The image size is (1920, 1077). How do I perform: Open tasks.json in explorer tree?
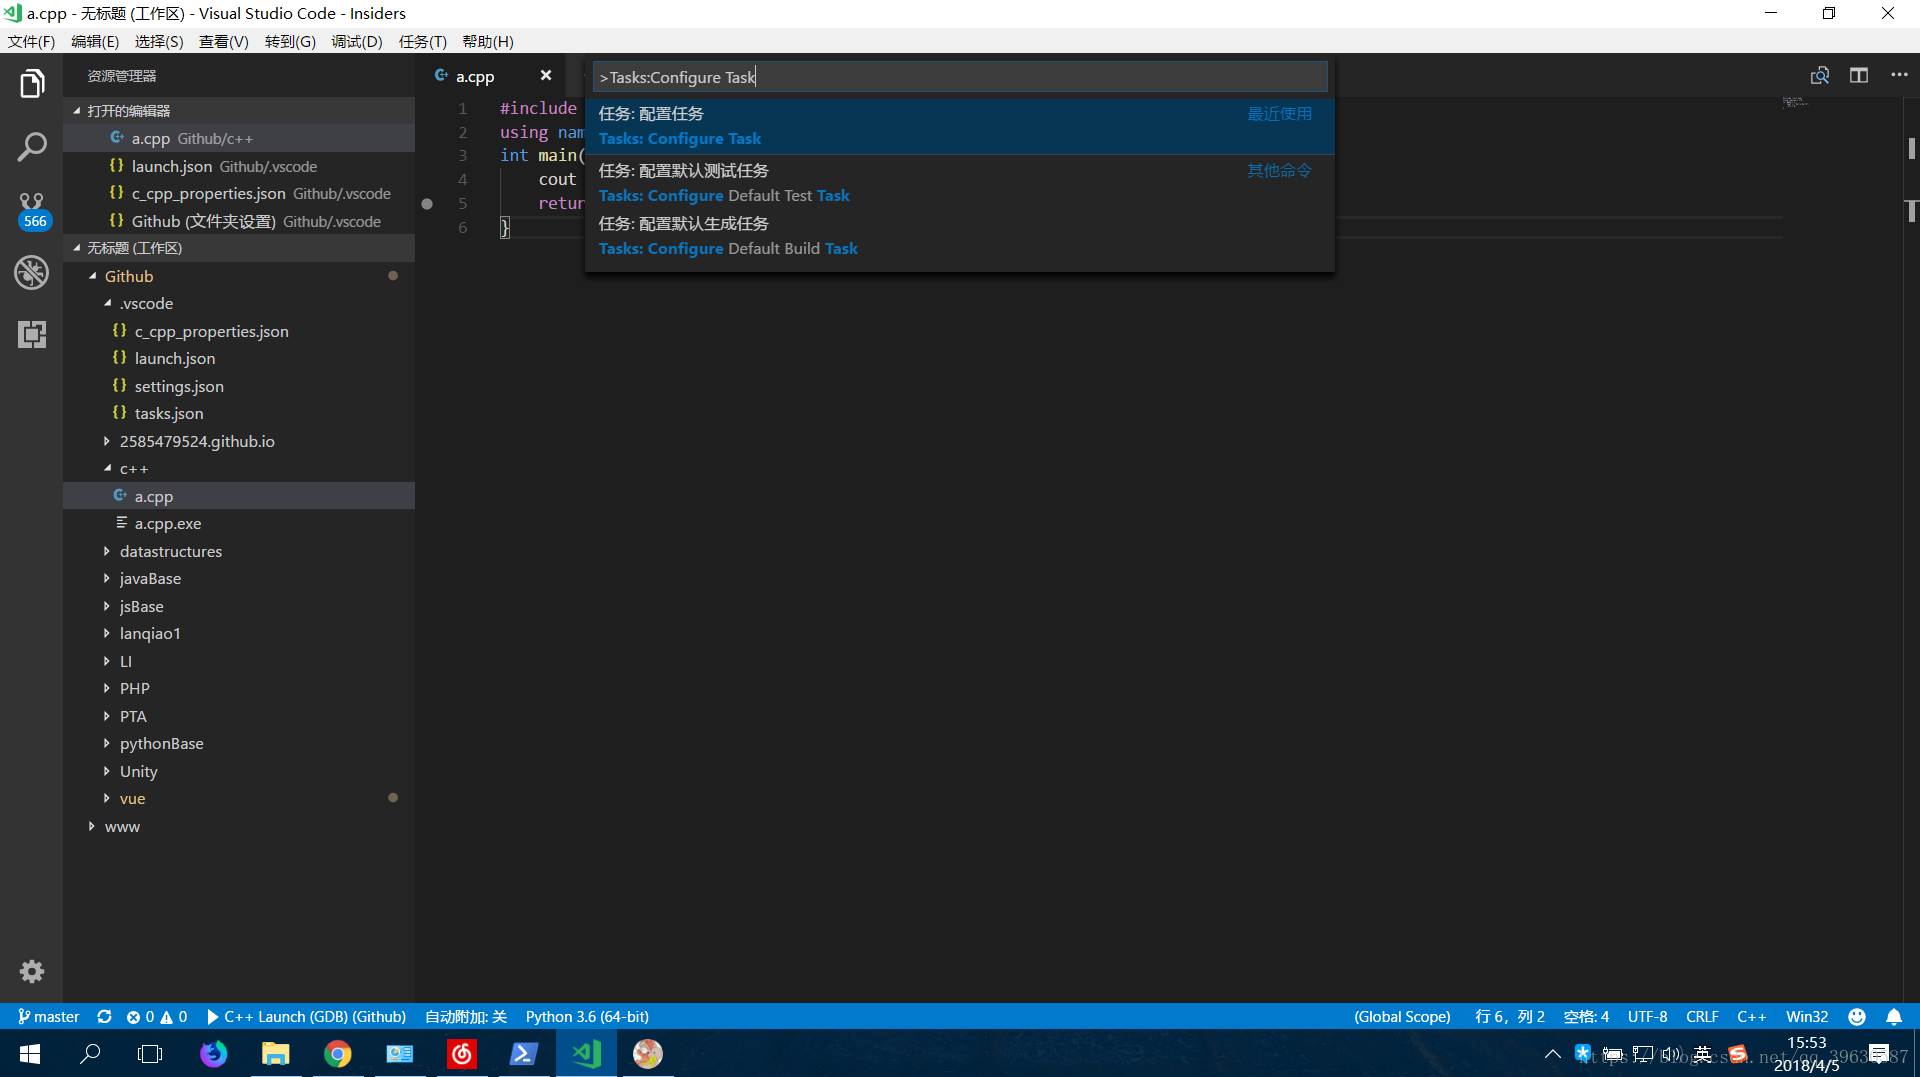(x=169, y=414)
